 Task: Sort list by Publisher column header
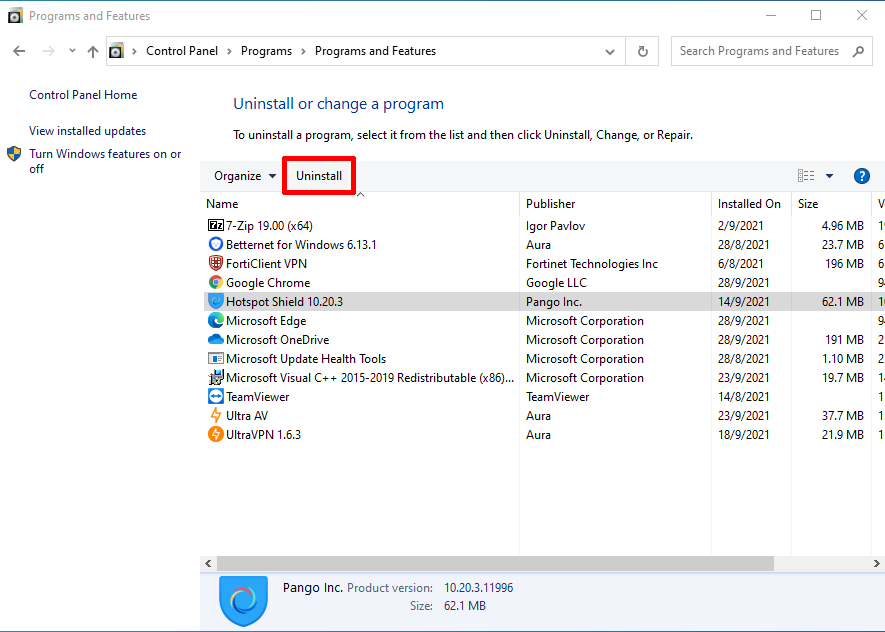(615, 204)
